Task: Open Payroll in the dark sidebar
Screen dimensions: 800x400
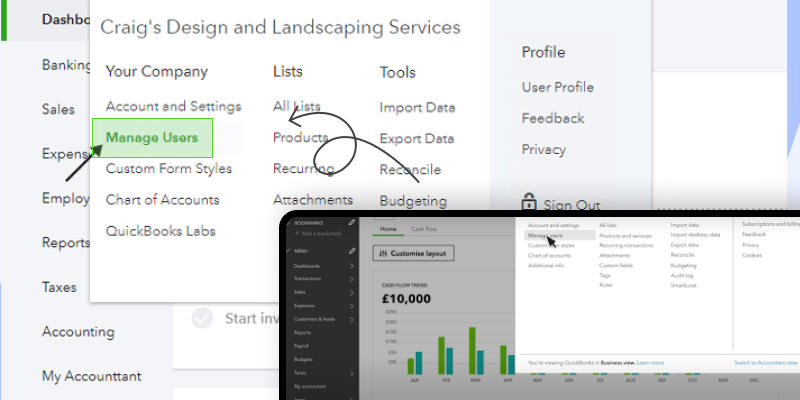Action: 301,346
